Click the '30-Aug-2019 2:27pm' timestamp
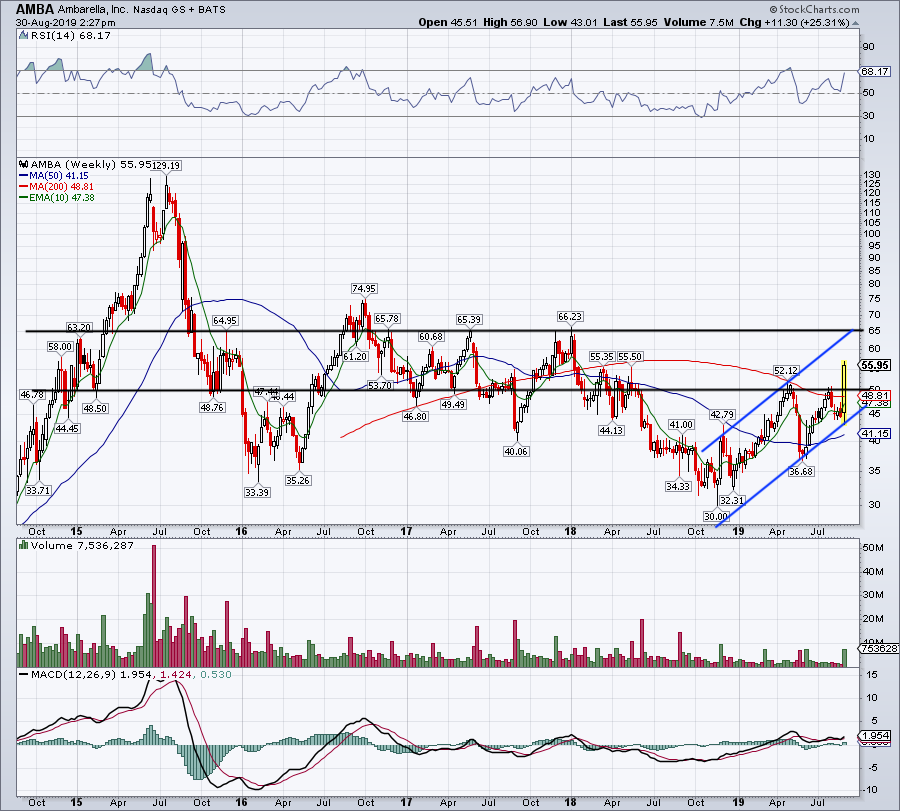This screenshot has height=811, width=900. (65, 23)
